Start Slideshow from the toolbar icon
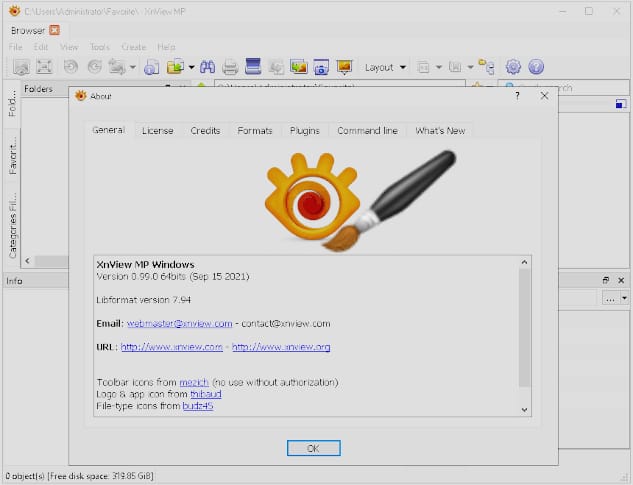This screenshot has width=633, height=485. [344, 67]
